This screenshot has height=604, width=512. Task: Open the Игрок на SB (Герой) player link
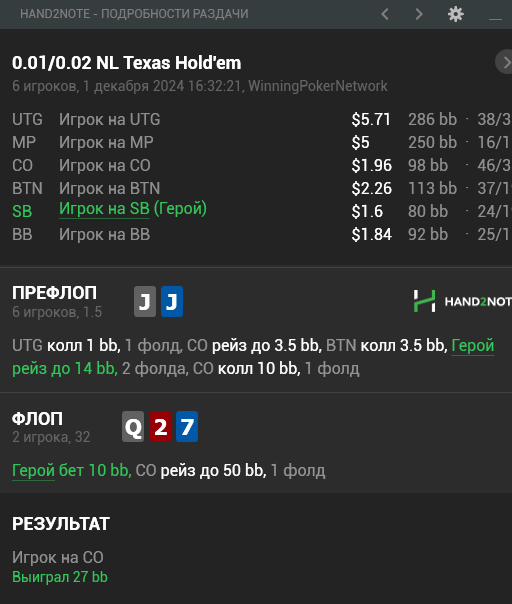point(133,209)
